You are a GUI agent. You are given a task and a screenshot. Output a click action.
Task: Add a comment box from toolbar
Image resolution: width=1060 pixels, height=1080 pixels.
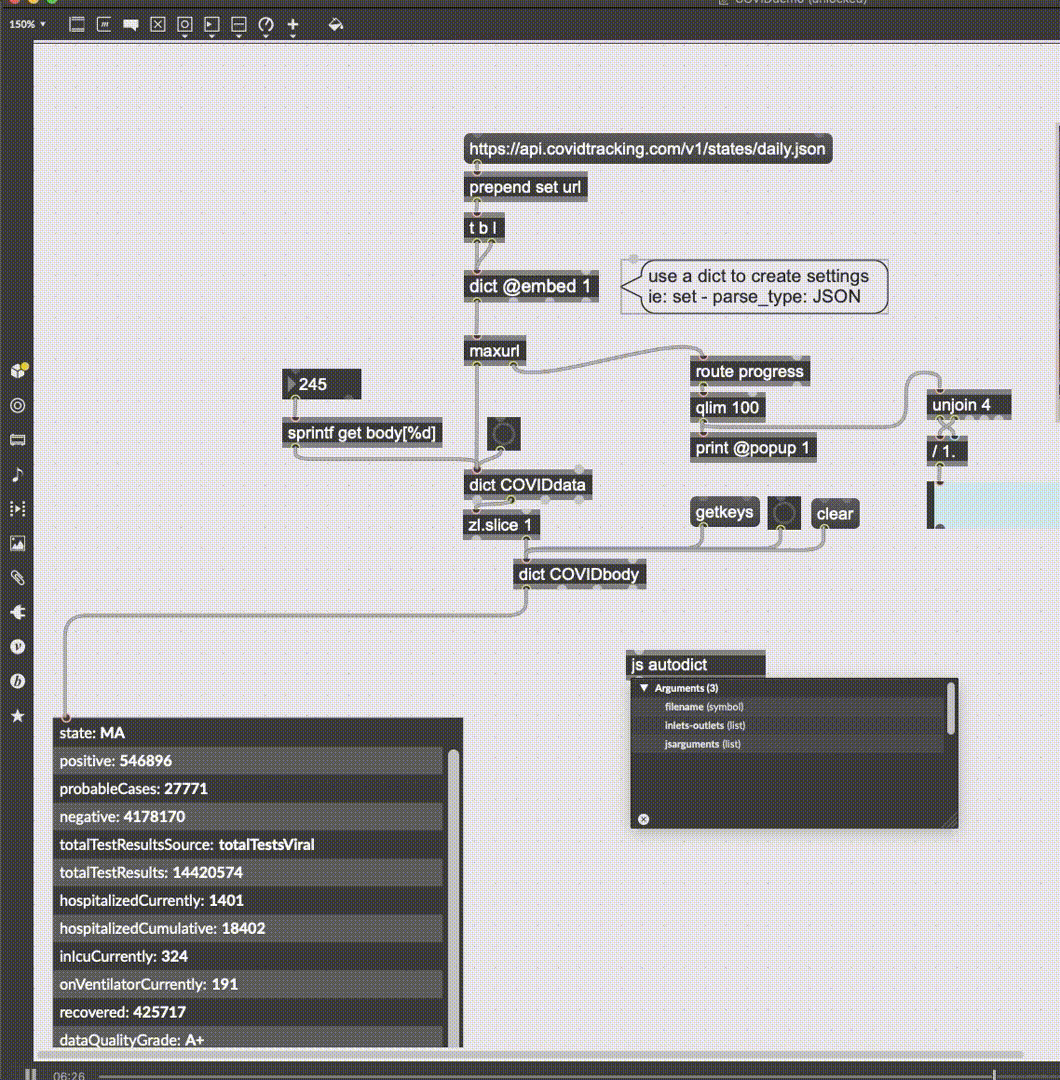pyautogui.click(x=130, y=24)
